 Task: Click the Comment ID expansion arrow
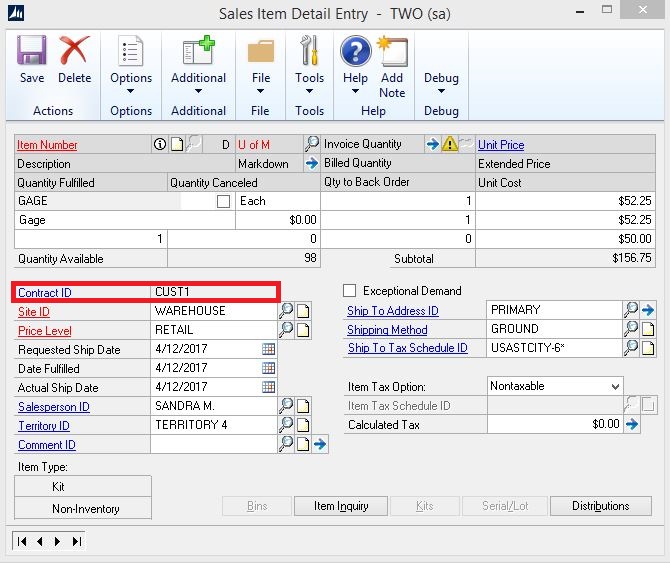[x=320, y=444]
